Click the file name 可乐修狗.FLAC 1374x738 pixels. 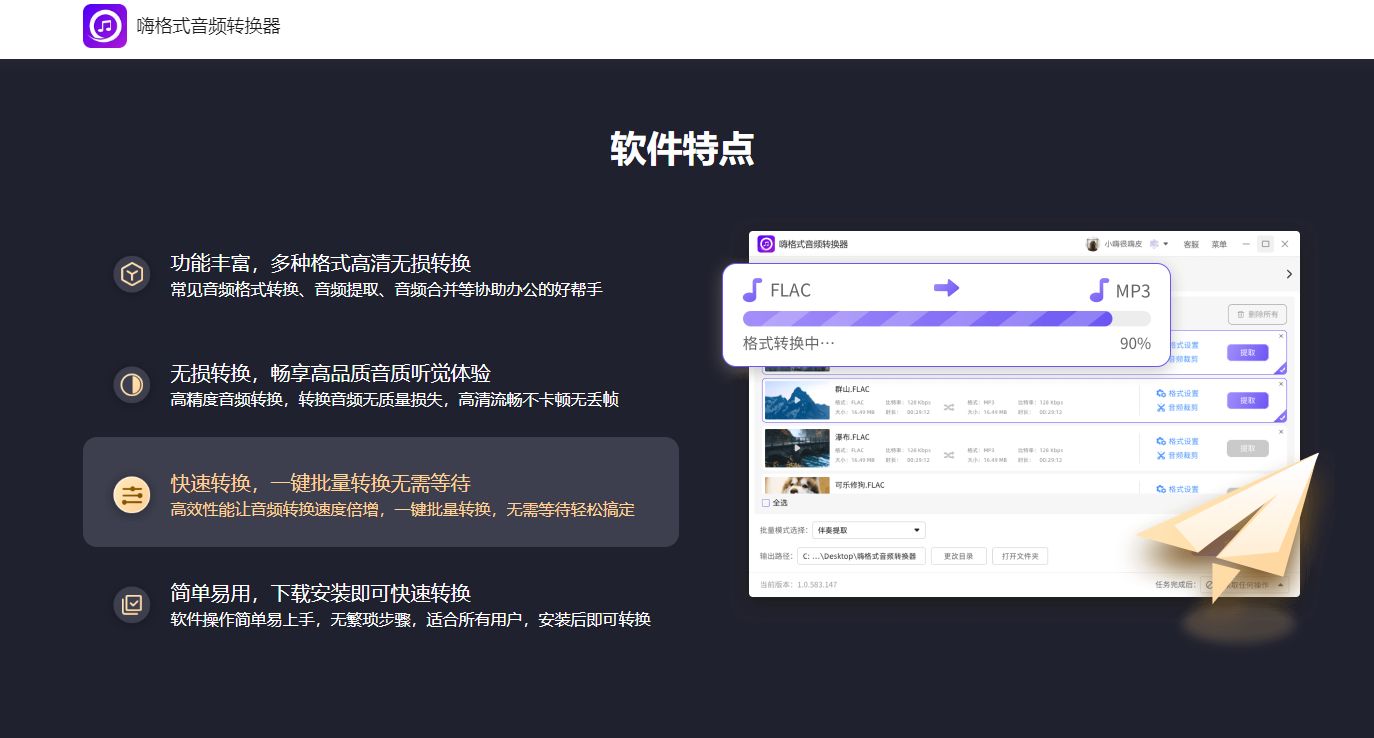[x=860, y=485]
